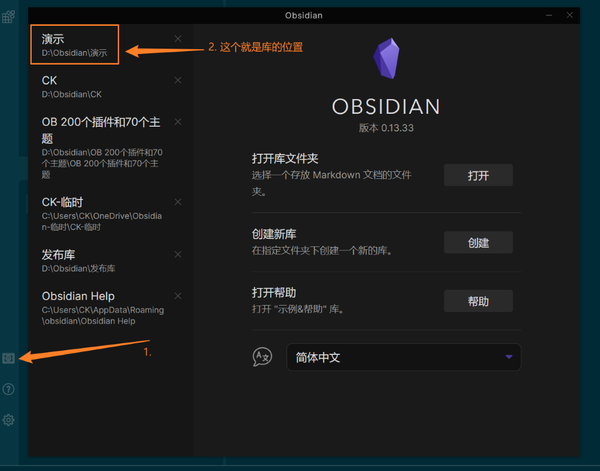Click the grid icon at top of ribbon
This screenshot has height=471, width=600.
pos(8,16)
